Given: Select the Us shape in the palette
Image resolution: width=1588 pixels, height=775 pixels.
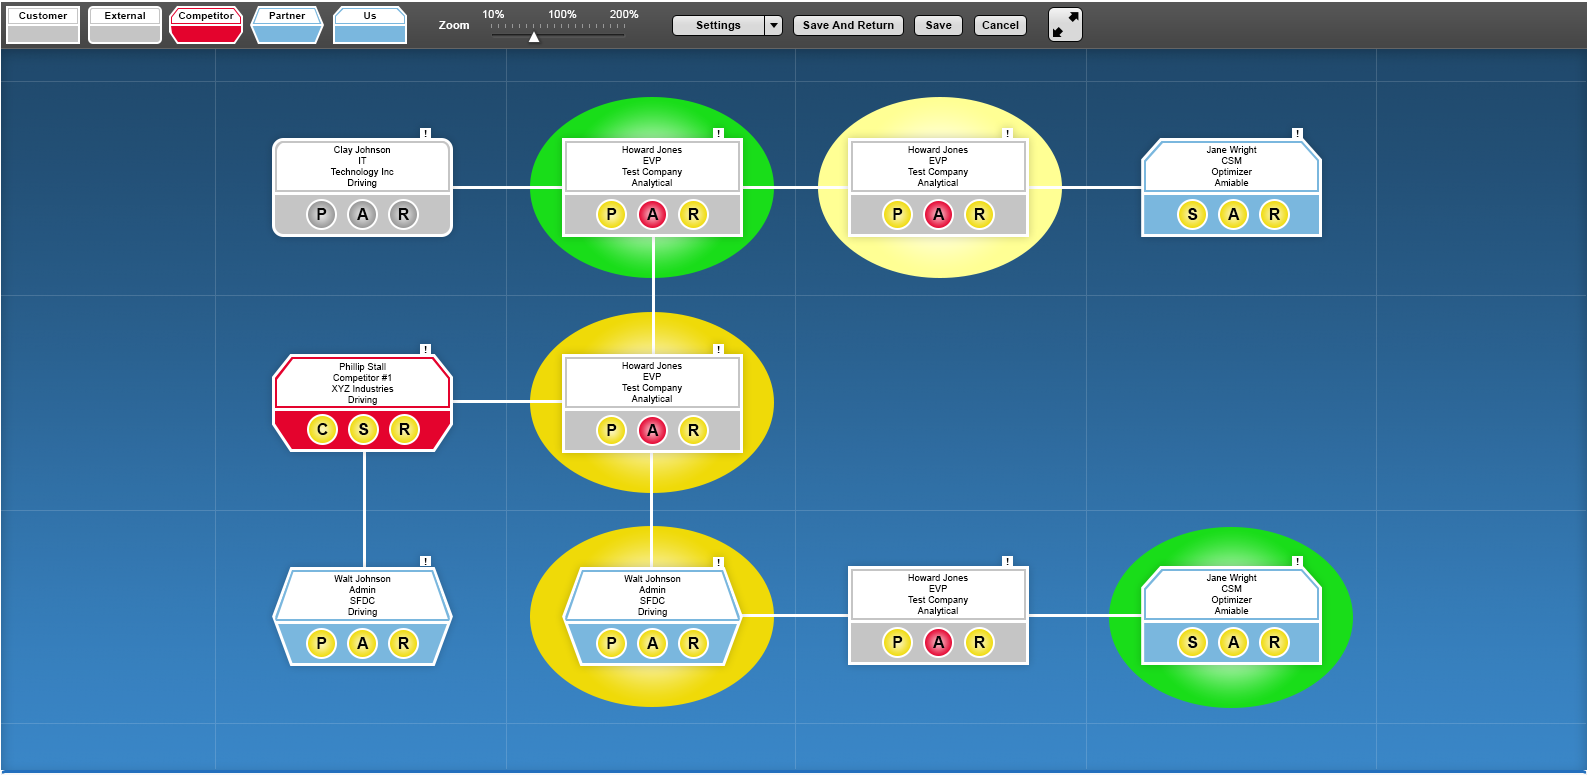Looking at the screenshot, I should coord(370,25).
